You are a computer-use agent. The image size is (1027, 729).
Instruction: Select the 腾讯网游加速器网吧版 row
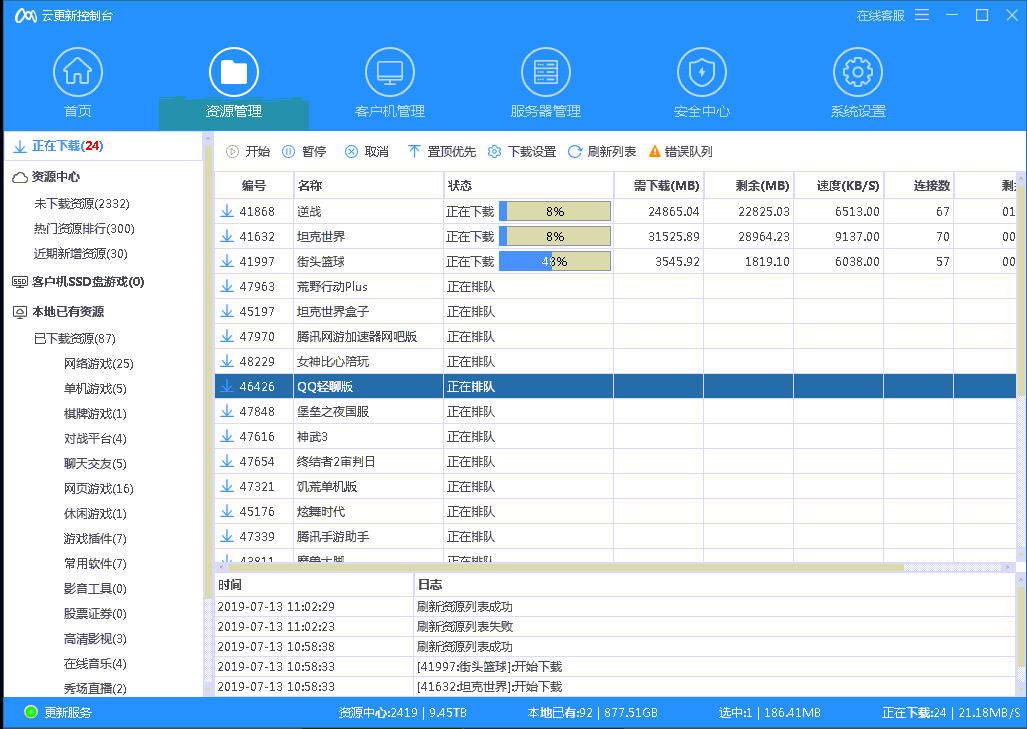pos(615,337)
